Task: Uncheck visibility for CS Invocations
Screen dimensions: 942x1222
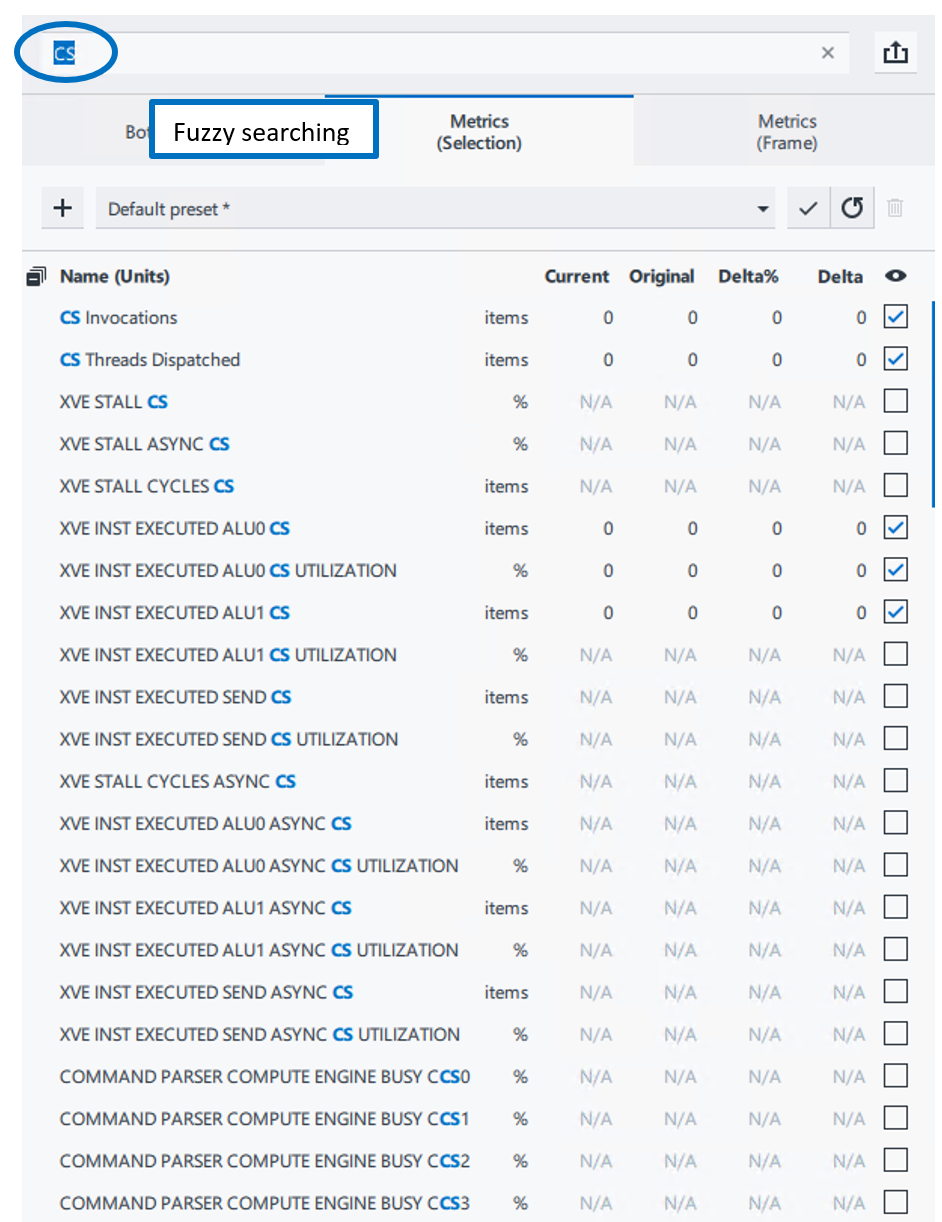Action: click(x=895, y=317)
